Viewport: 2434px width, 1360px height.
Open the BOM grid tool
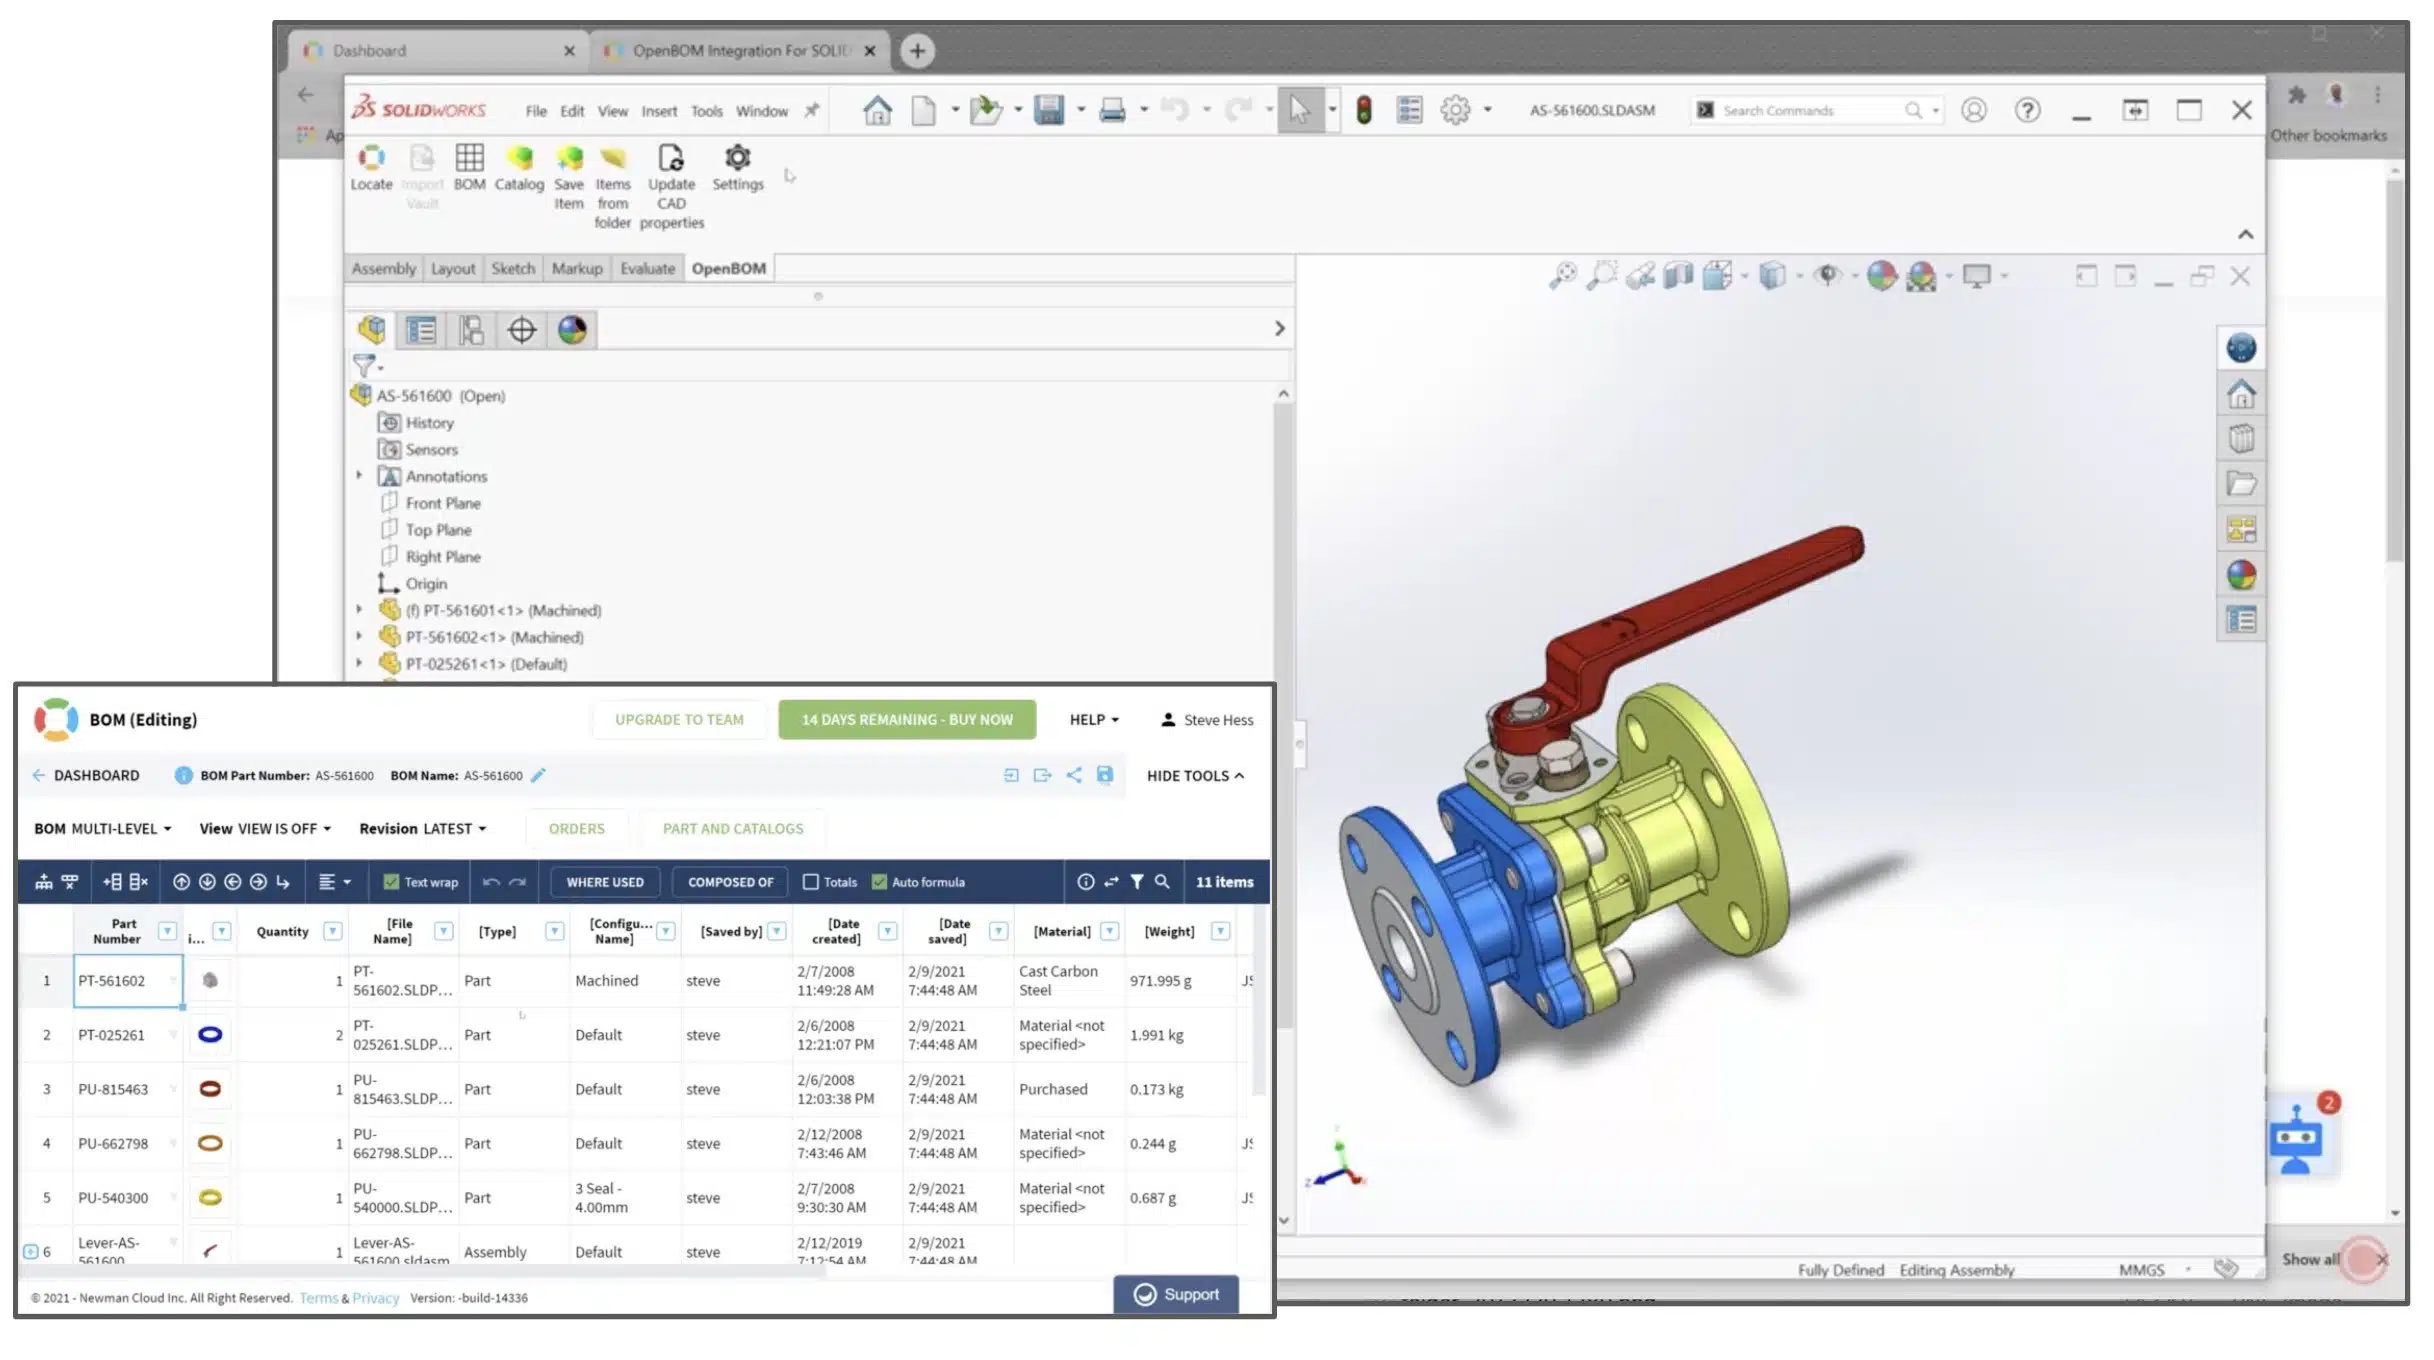point(469,168)
